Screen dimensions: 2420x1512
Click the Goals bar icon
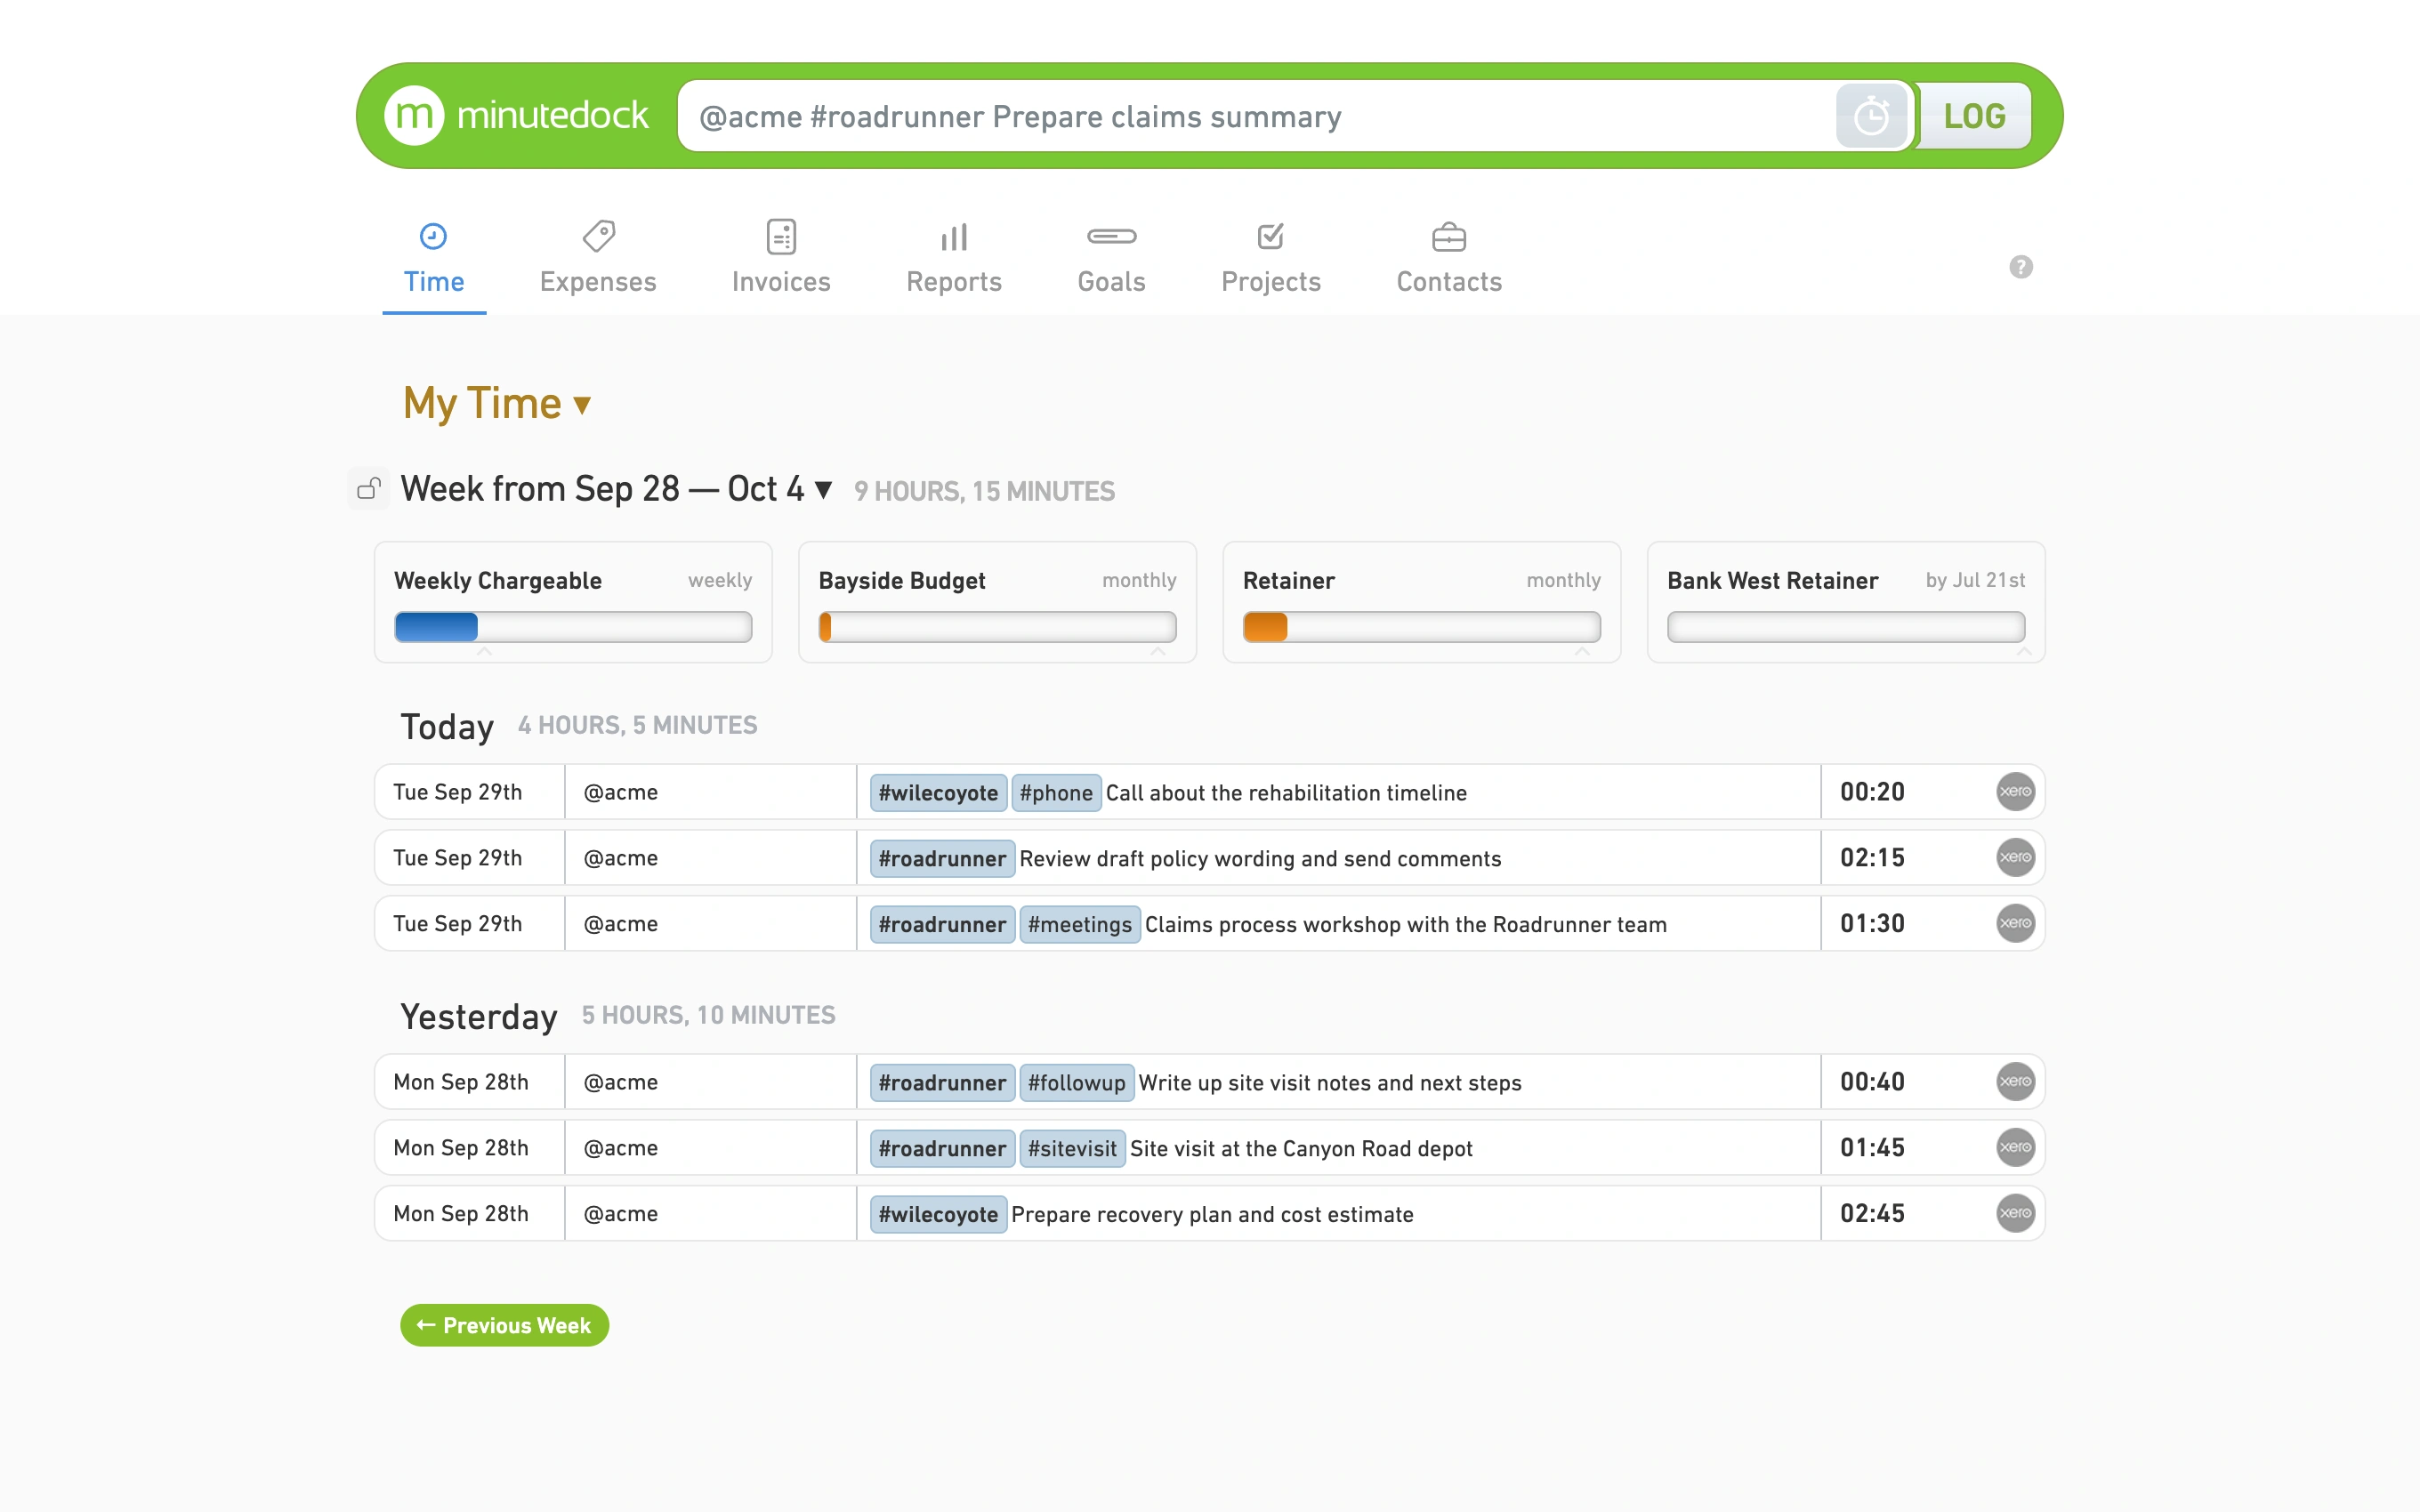coord(1111,237)
